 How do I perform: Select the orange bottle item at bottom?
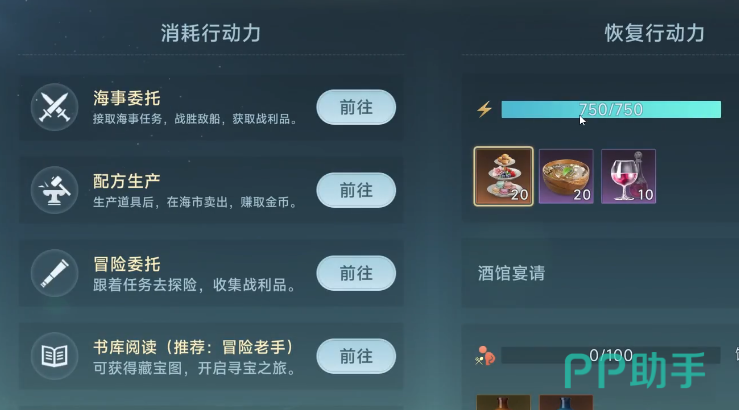pos(503,402)
